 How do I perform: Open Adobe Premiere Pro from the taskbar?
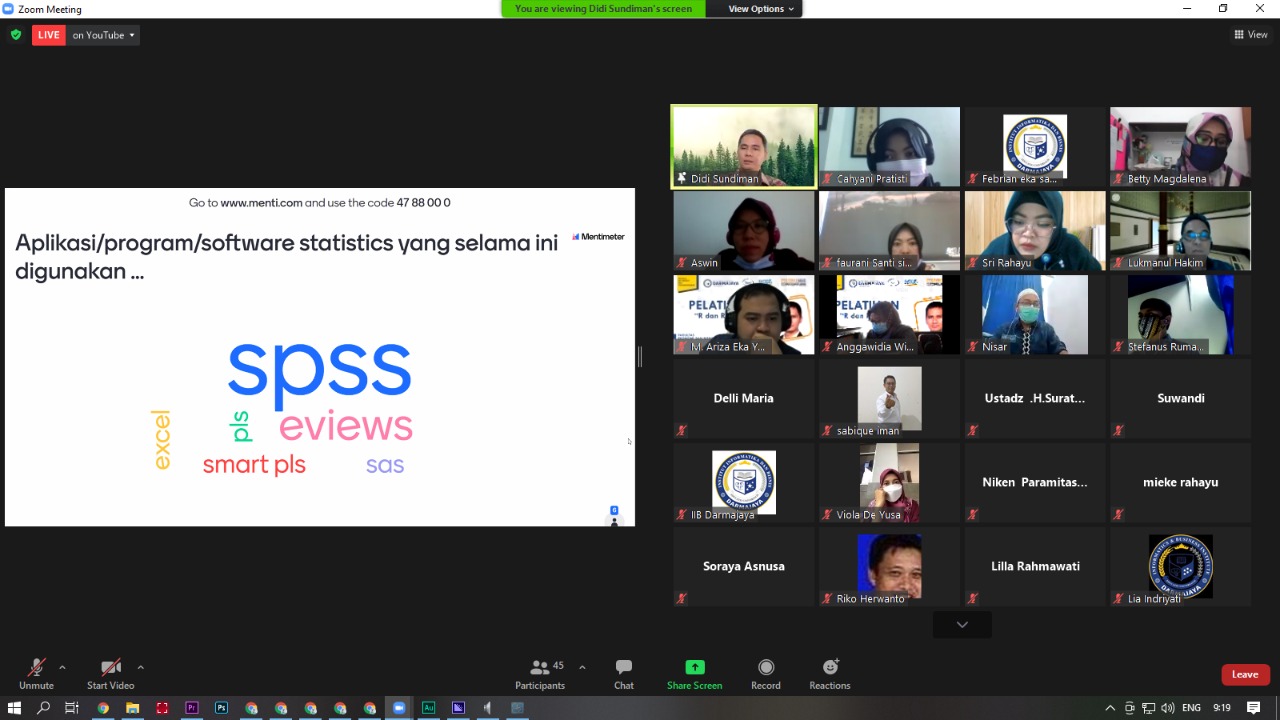point(191,708)
